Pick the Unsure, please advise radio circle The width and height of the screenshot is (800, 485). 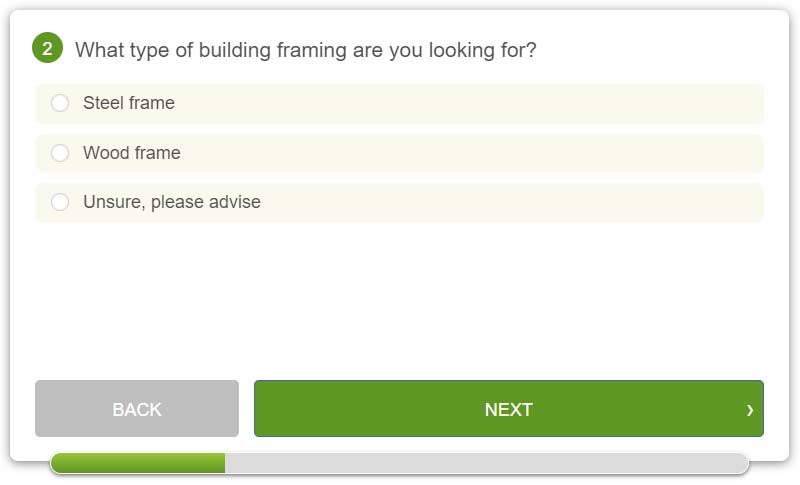click(x=60, y=202)
